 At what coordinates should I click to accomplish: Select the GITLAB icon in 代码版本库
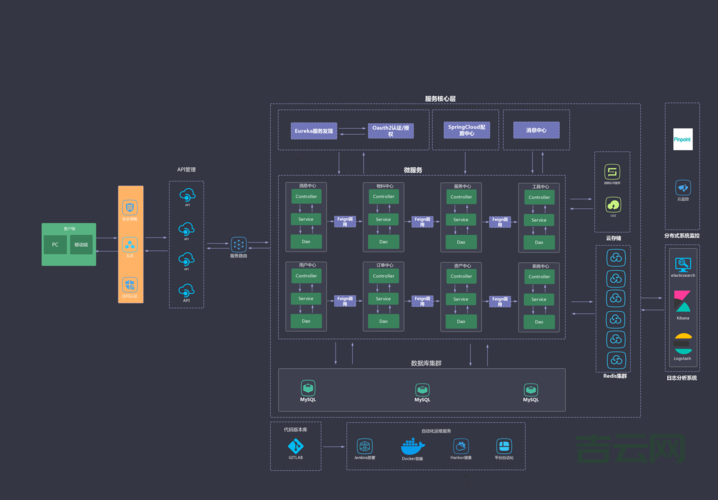295,446
